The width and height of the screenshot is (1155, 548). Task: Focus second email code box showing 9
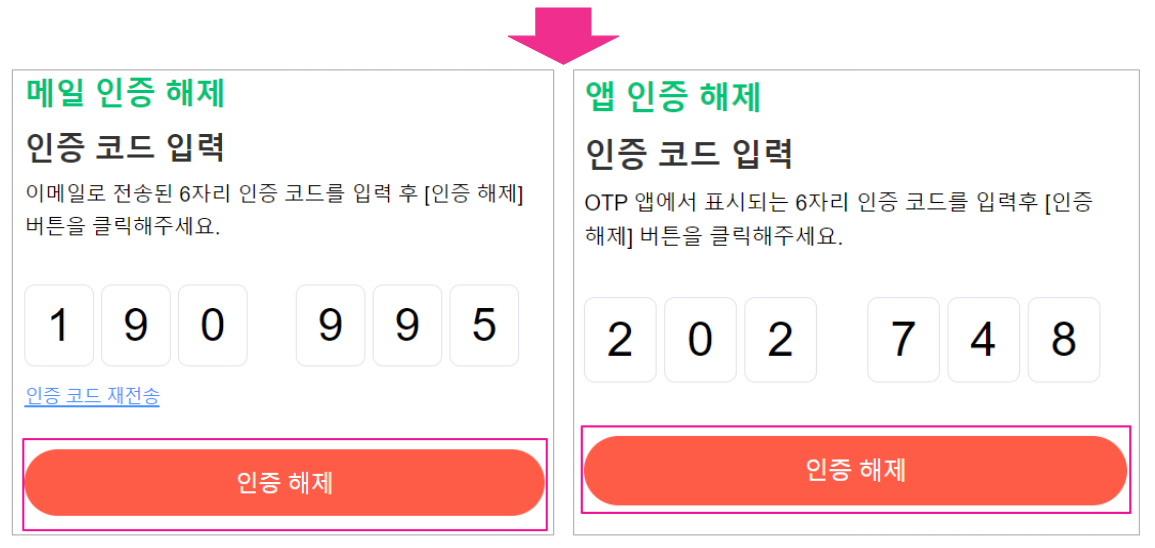136,325
